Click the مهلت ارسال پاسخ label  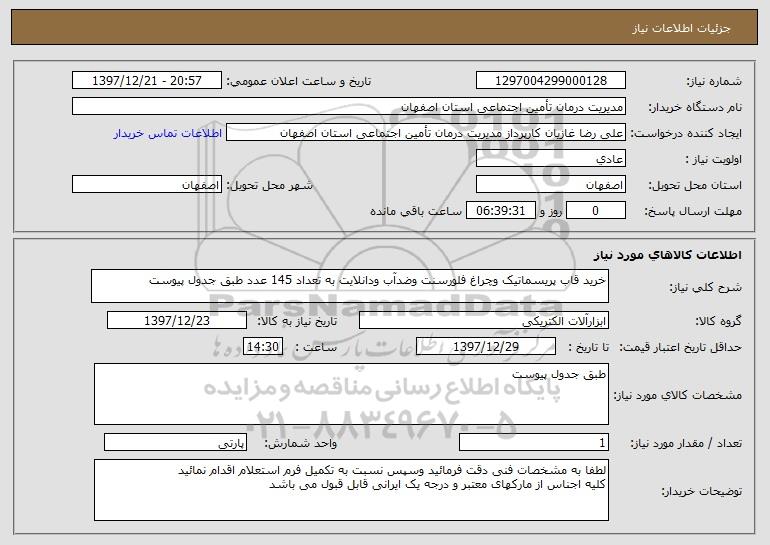pos(693,212)
